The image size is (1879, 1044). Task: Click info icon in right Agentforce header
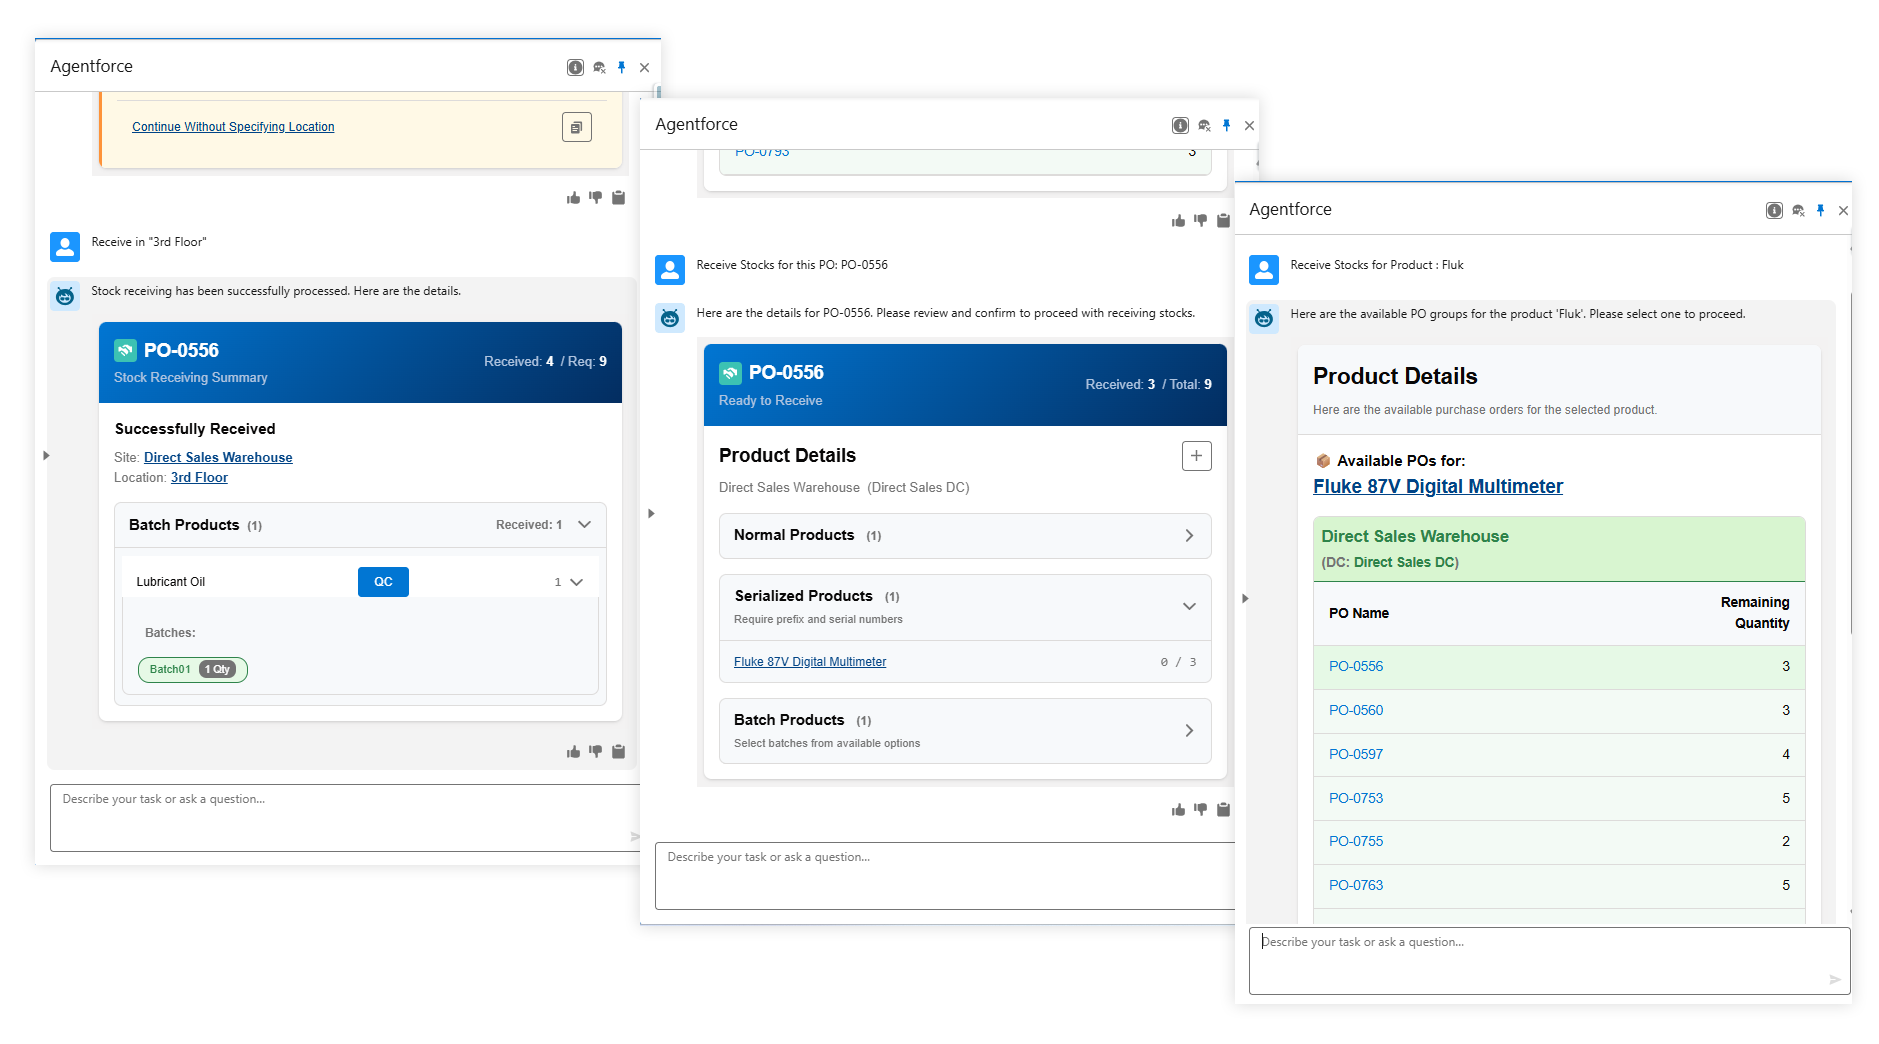pos(1774,210)
